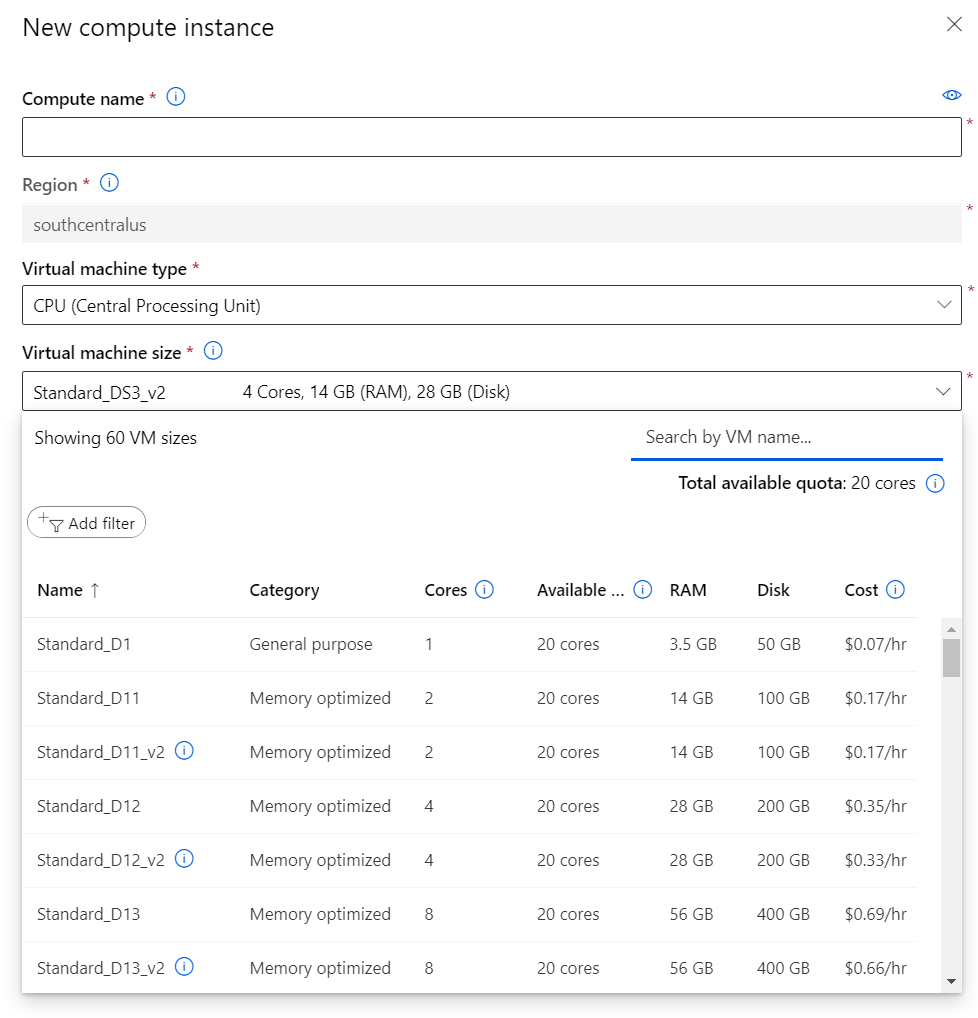
Task: Toggle the eye visibility icon at top right
Action: tap(951, 95)
